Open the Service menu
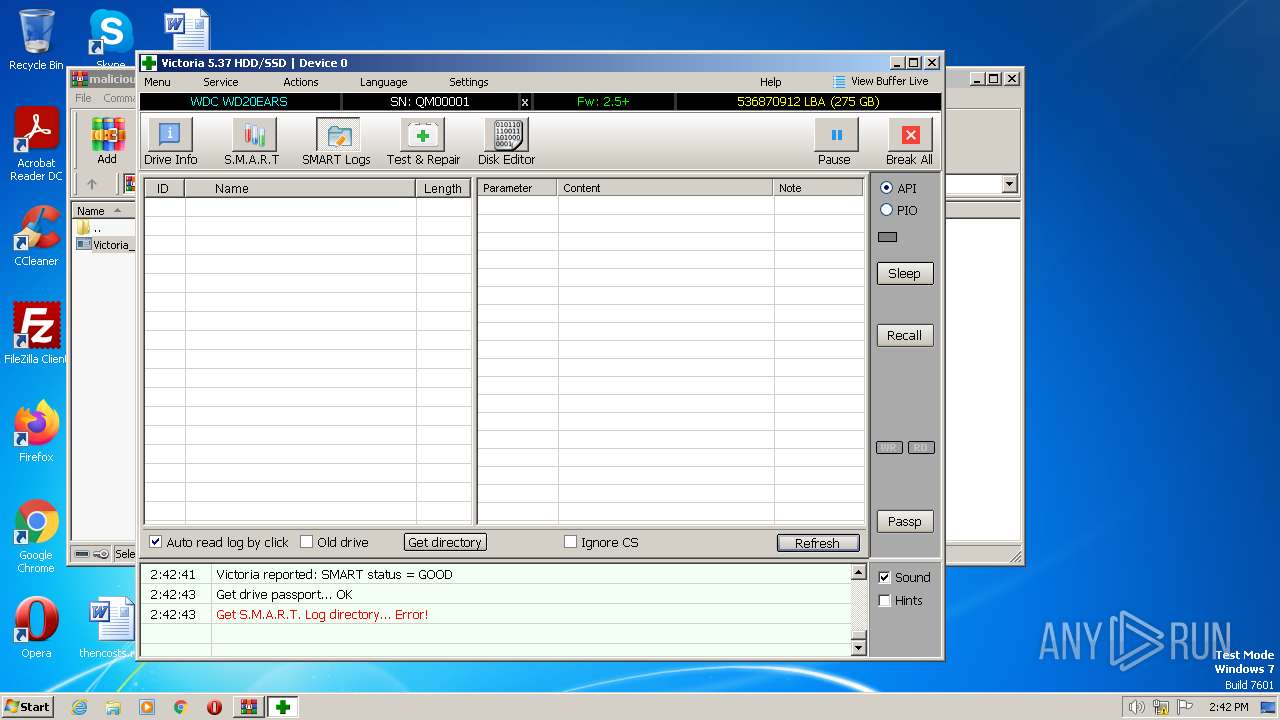Screen dimensions: 1280x720 (221, 82)
